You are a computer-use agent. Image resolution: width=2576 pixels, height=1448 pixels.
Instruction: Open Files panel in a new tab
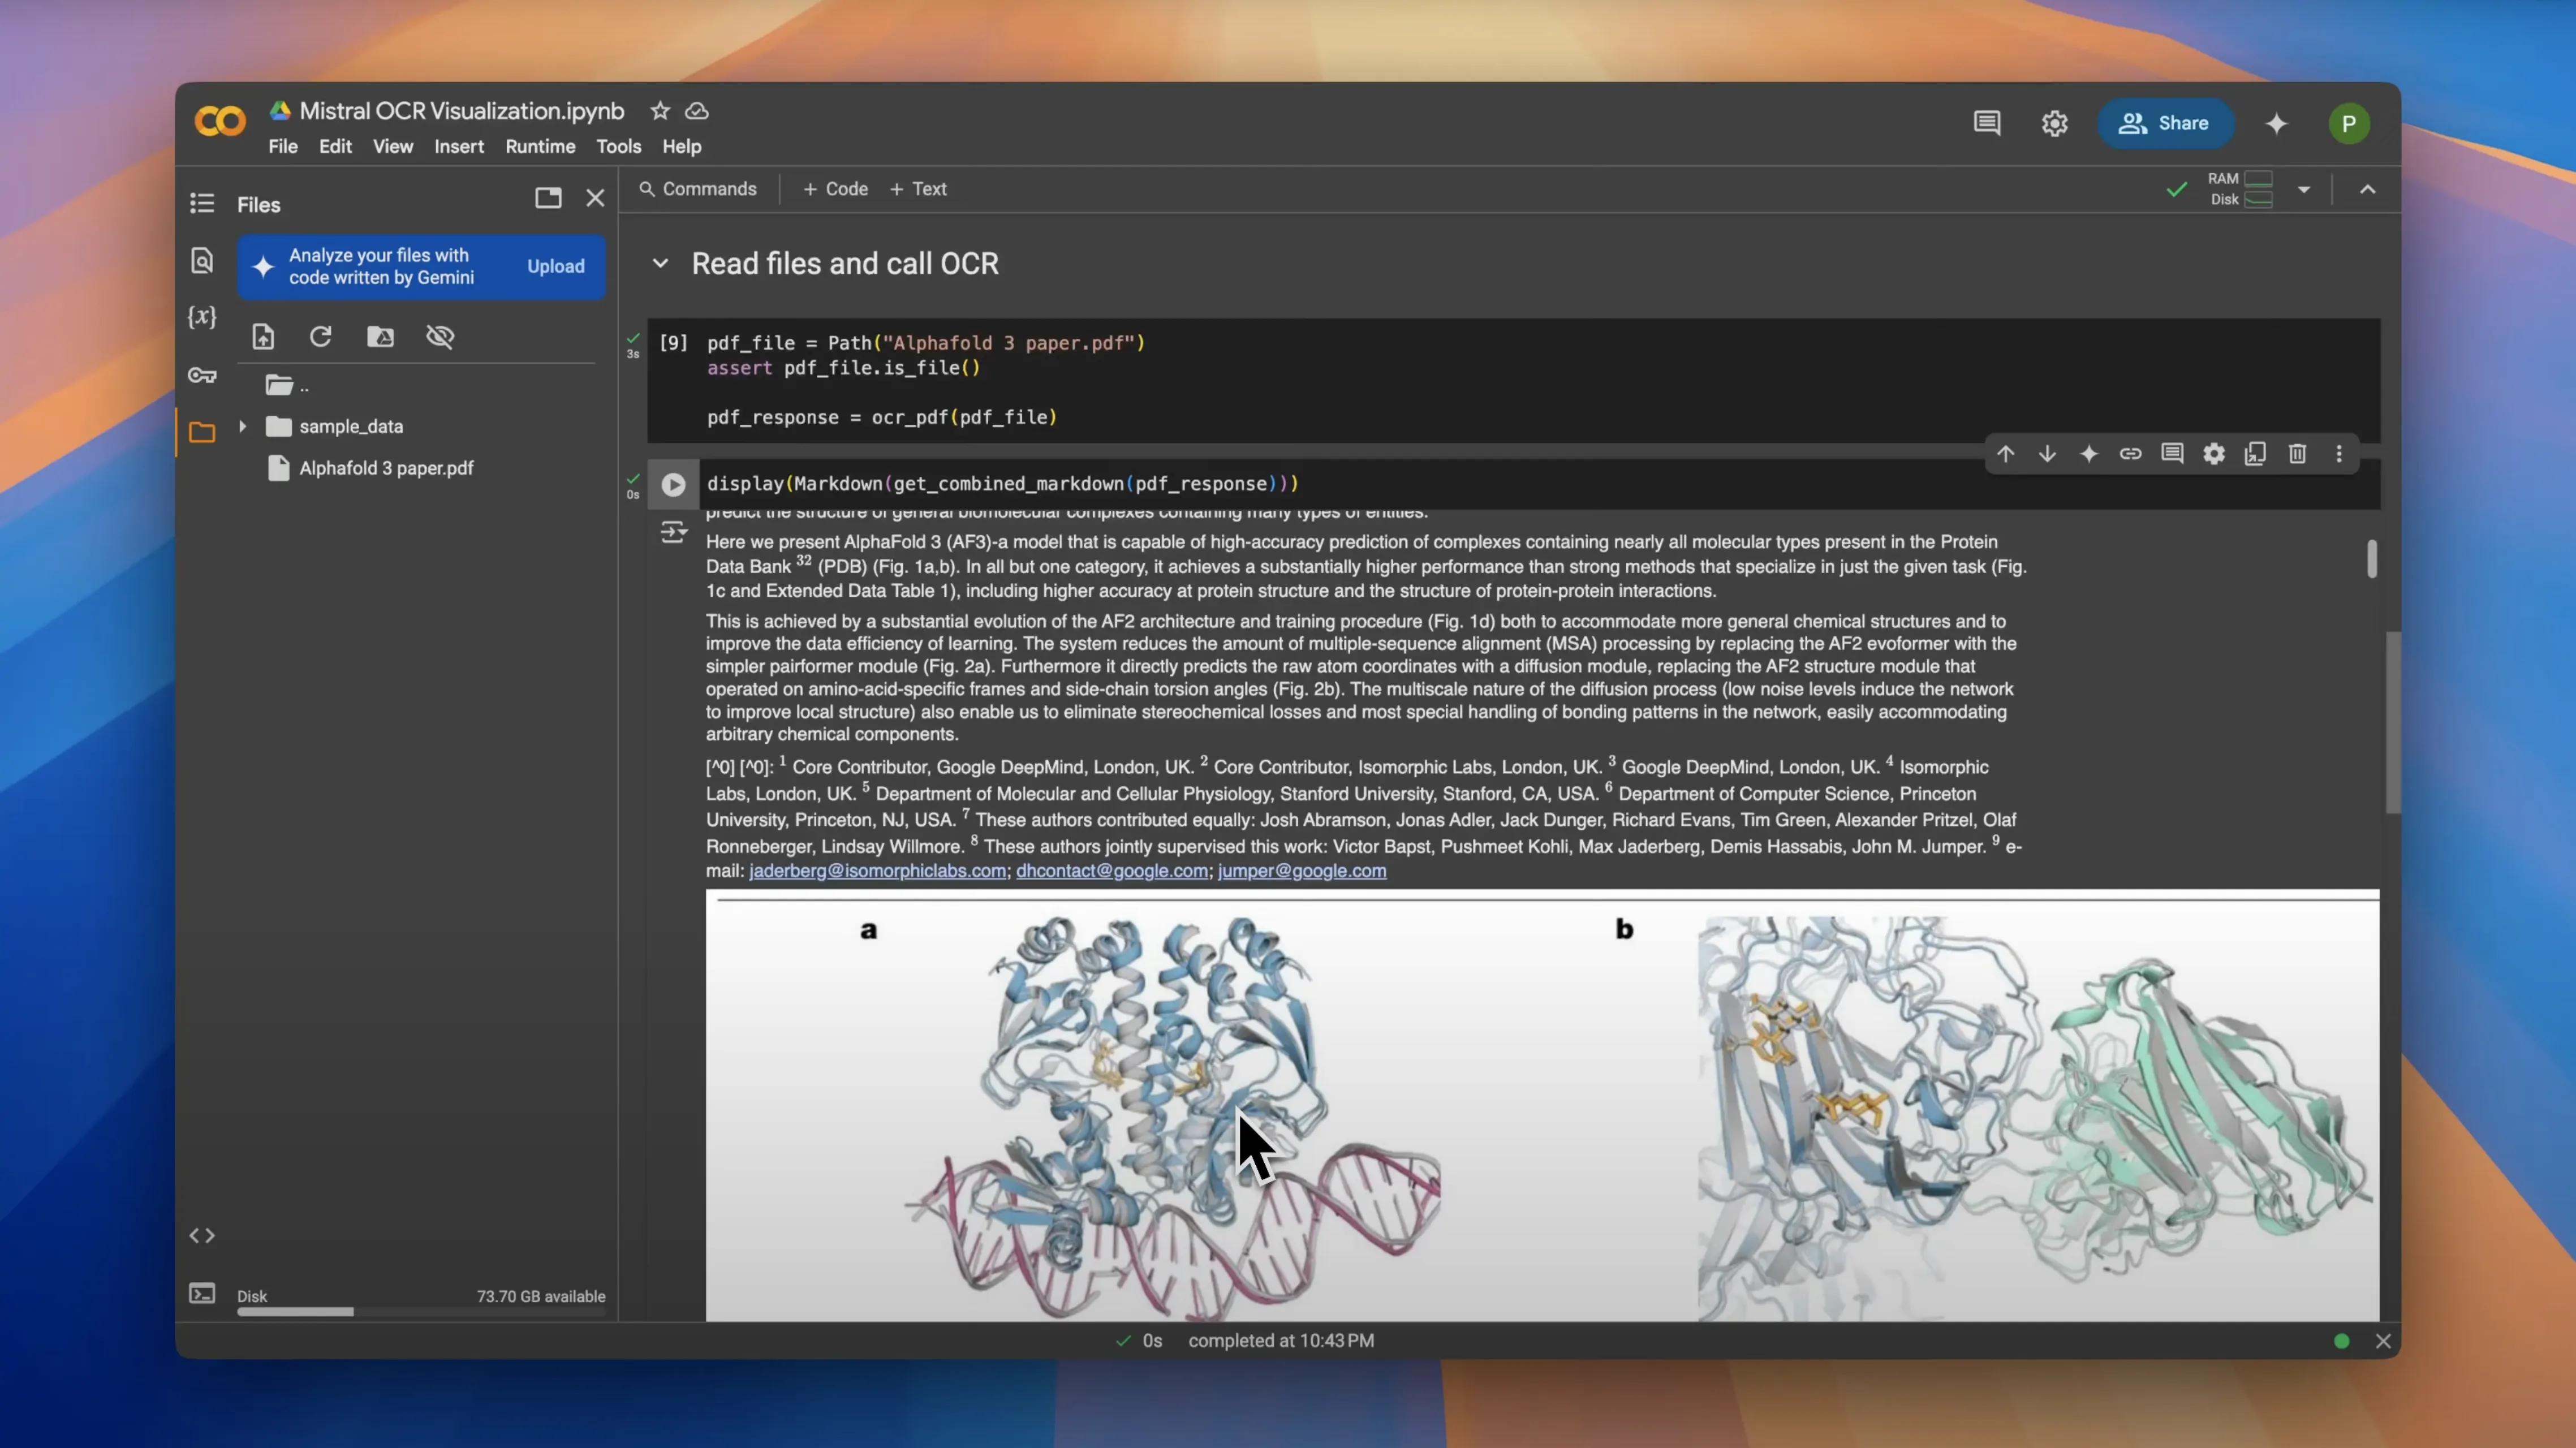click(x=548, y=198)
